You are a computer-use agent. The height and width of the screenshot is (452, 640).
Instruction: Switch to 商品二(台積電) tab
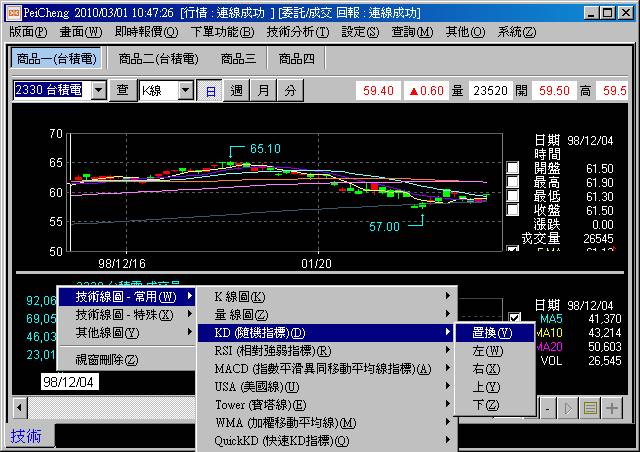pos(158,59)
